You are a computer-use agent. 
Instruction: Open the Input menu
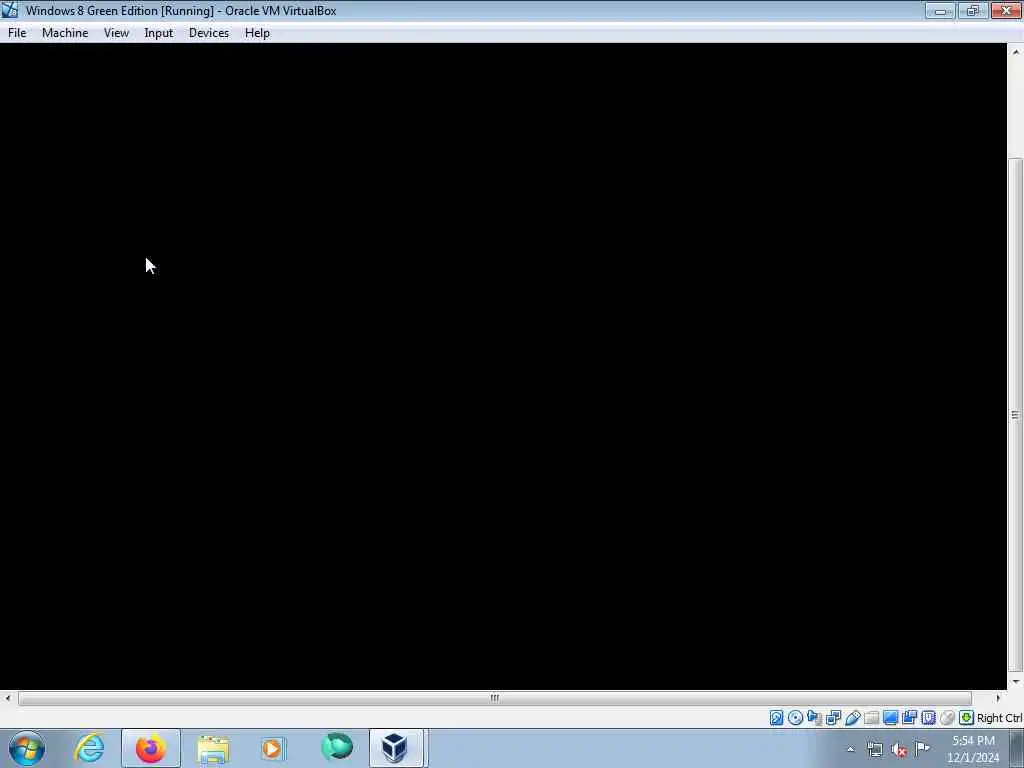(x=159, y=33)
